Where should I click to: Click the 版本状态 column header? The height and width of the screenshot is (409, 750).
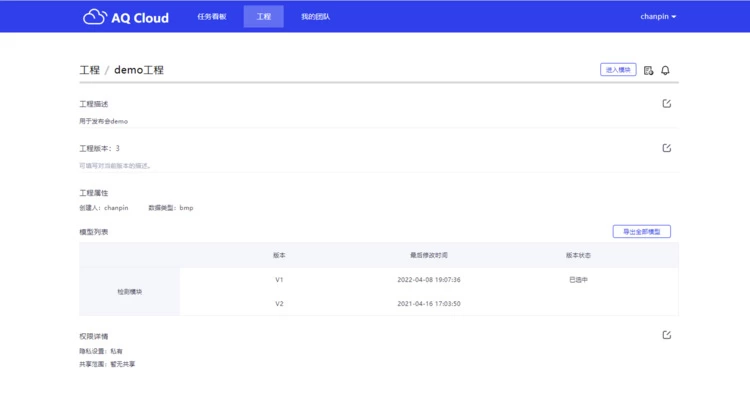point(578,255)
